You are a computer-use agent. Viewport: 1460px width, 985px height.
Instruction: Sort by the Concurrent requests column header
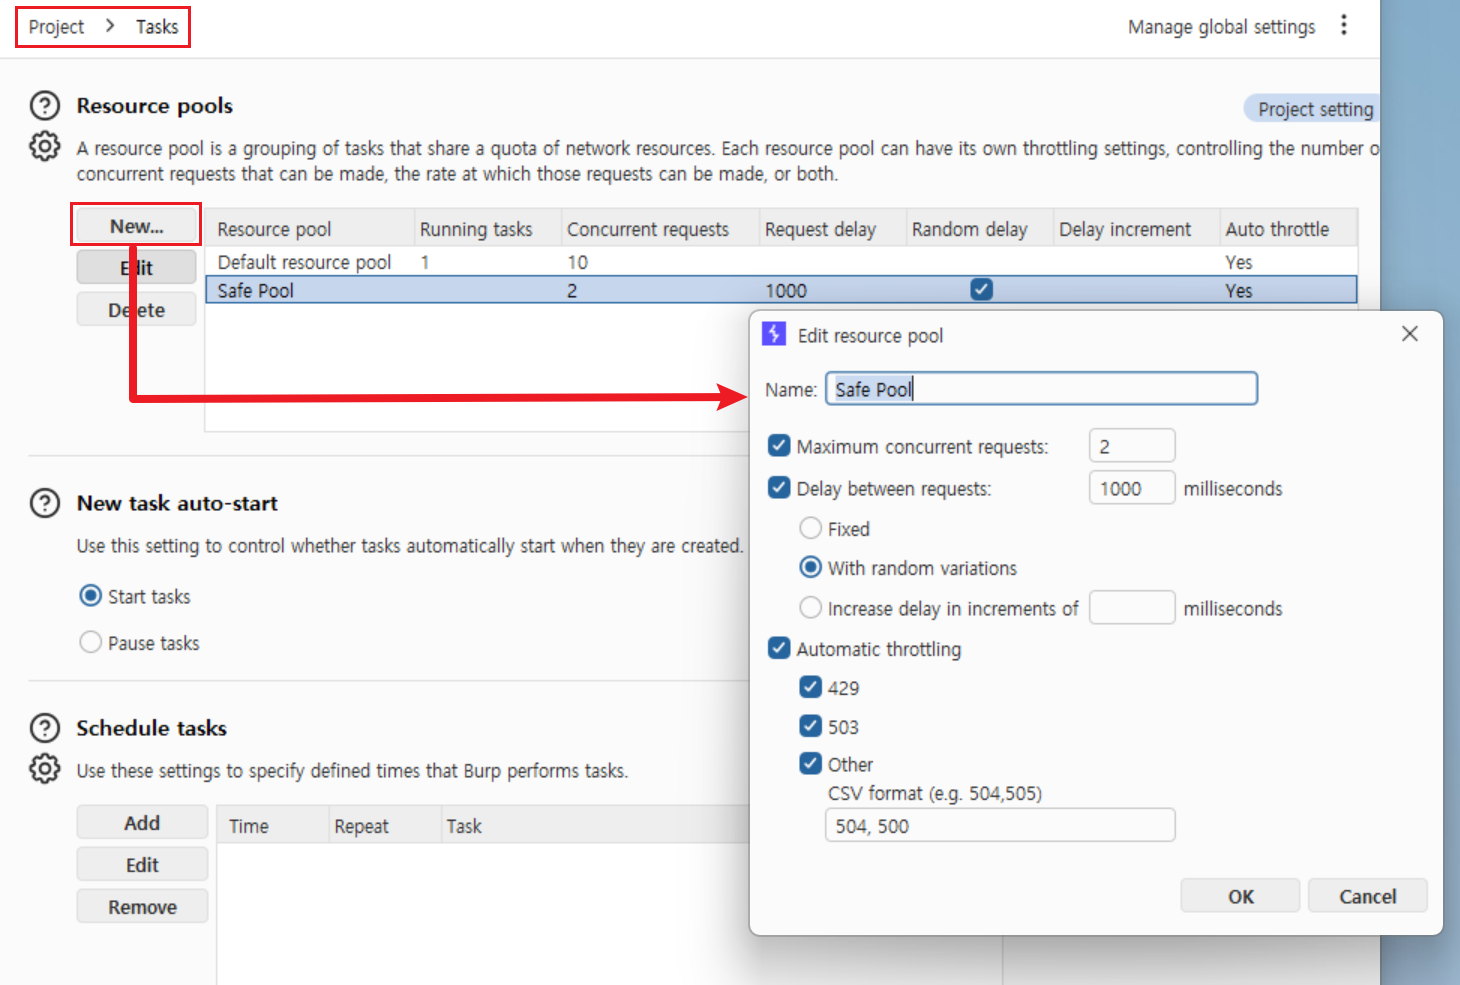660,228
